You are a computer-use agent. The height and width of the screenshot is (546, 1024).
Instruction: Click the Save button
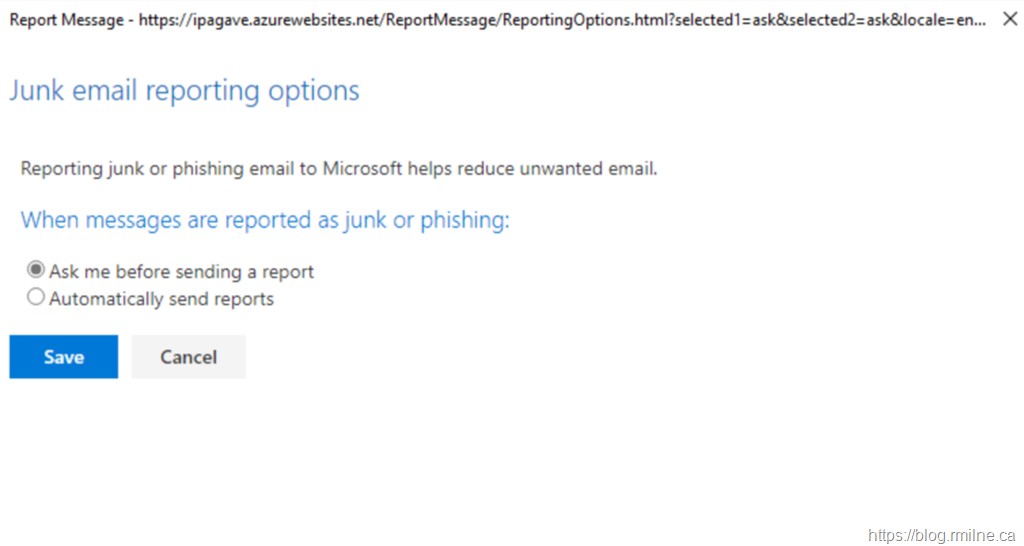(x=64, y=357)
